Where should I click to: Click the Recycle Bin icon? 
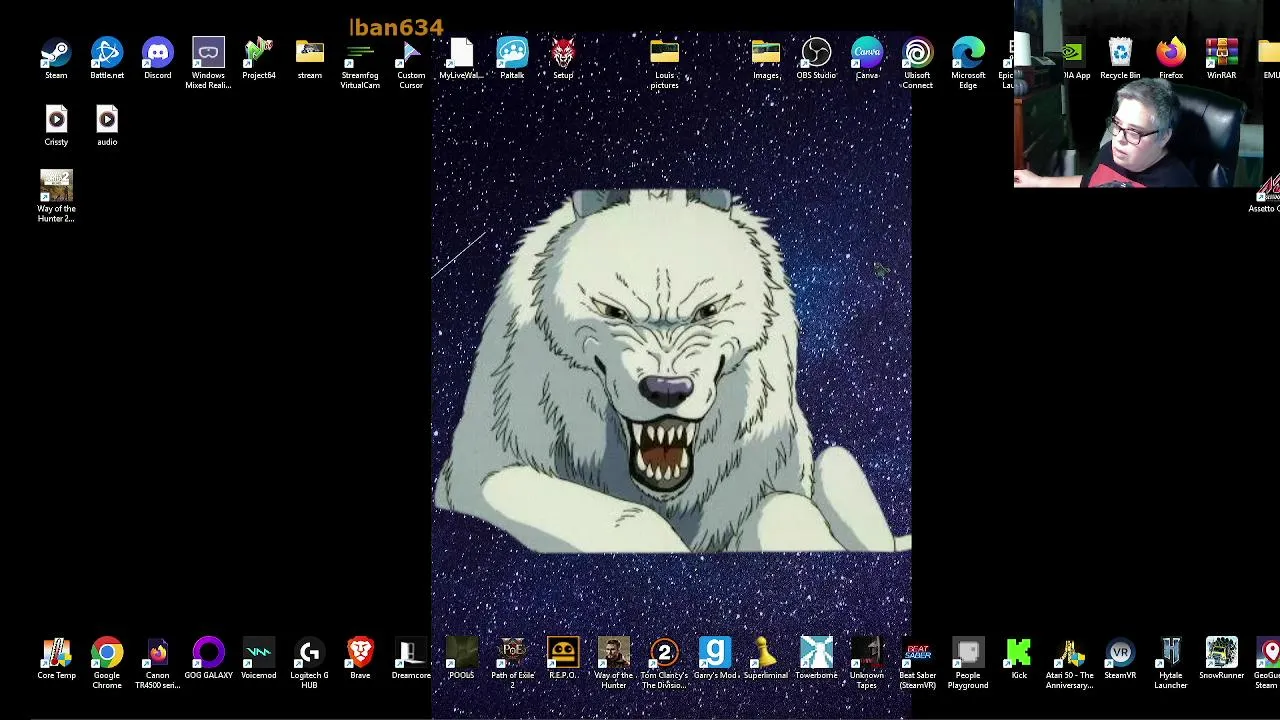click(x=1120, y=54)
